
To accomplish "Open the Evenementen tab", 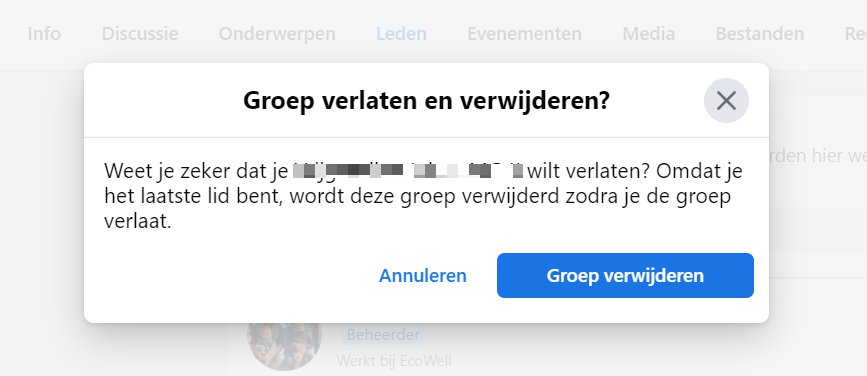I will coord(524,34).
